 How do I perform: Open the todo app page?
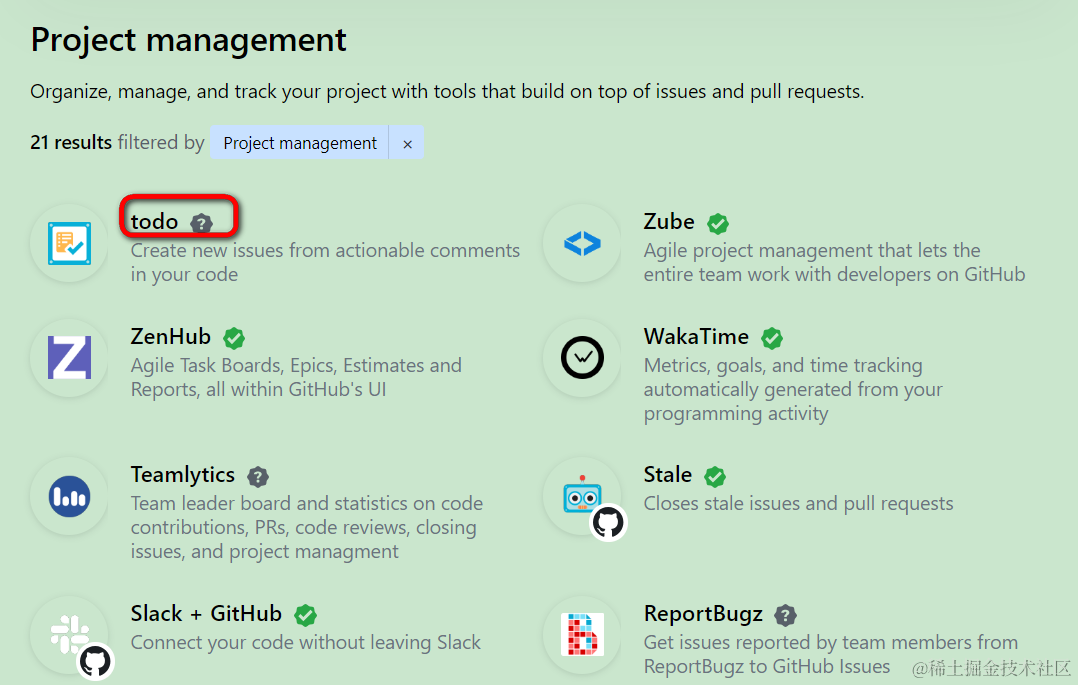coord(153,221)
